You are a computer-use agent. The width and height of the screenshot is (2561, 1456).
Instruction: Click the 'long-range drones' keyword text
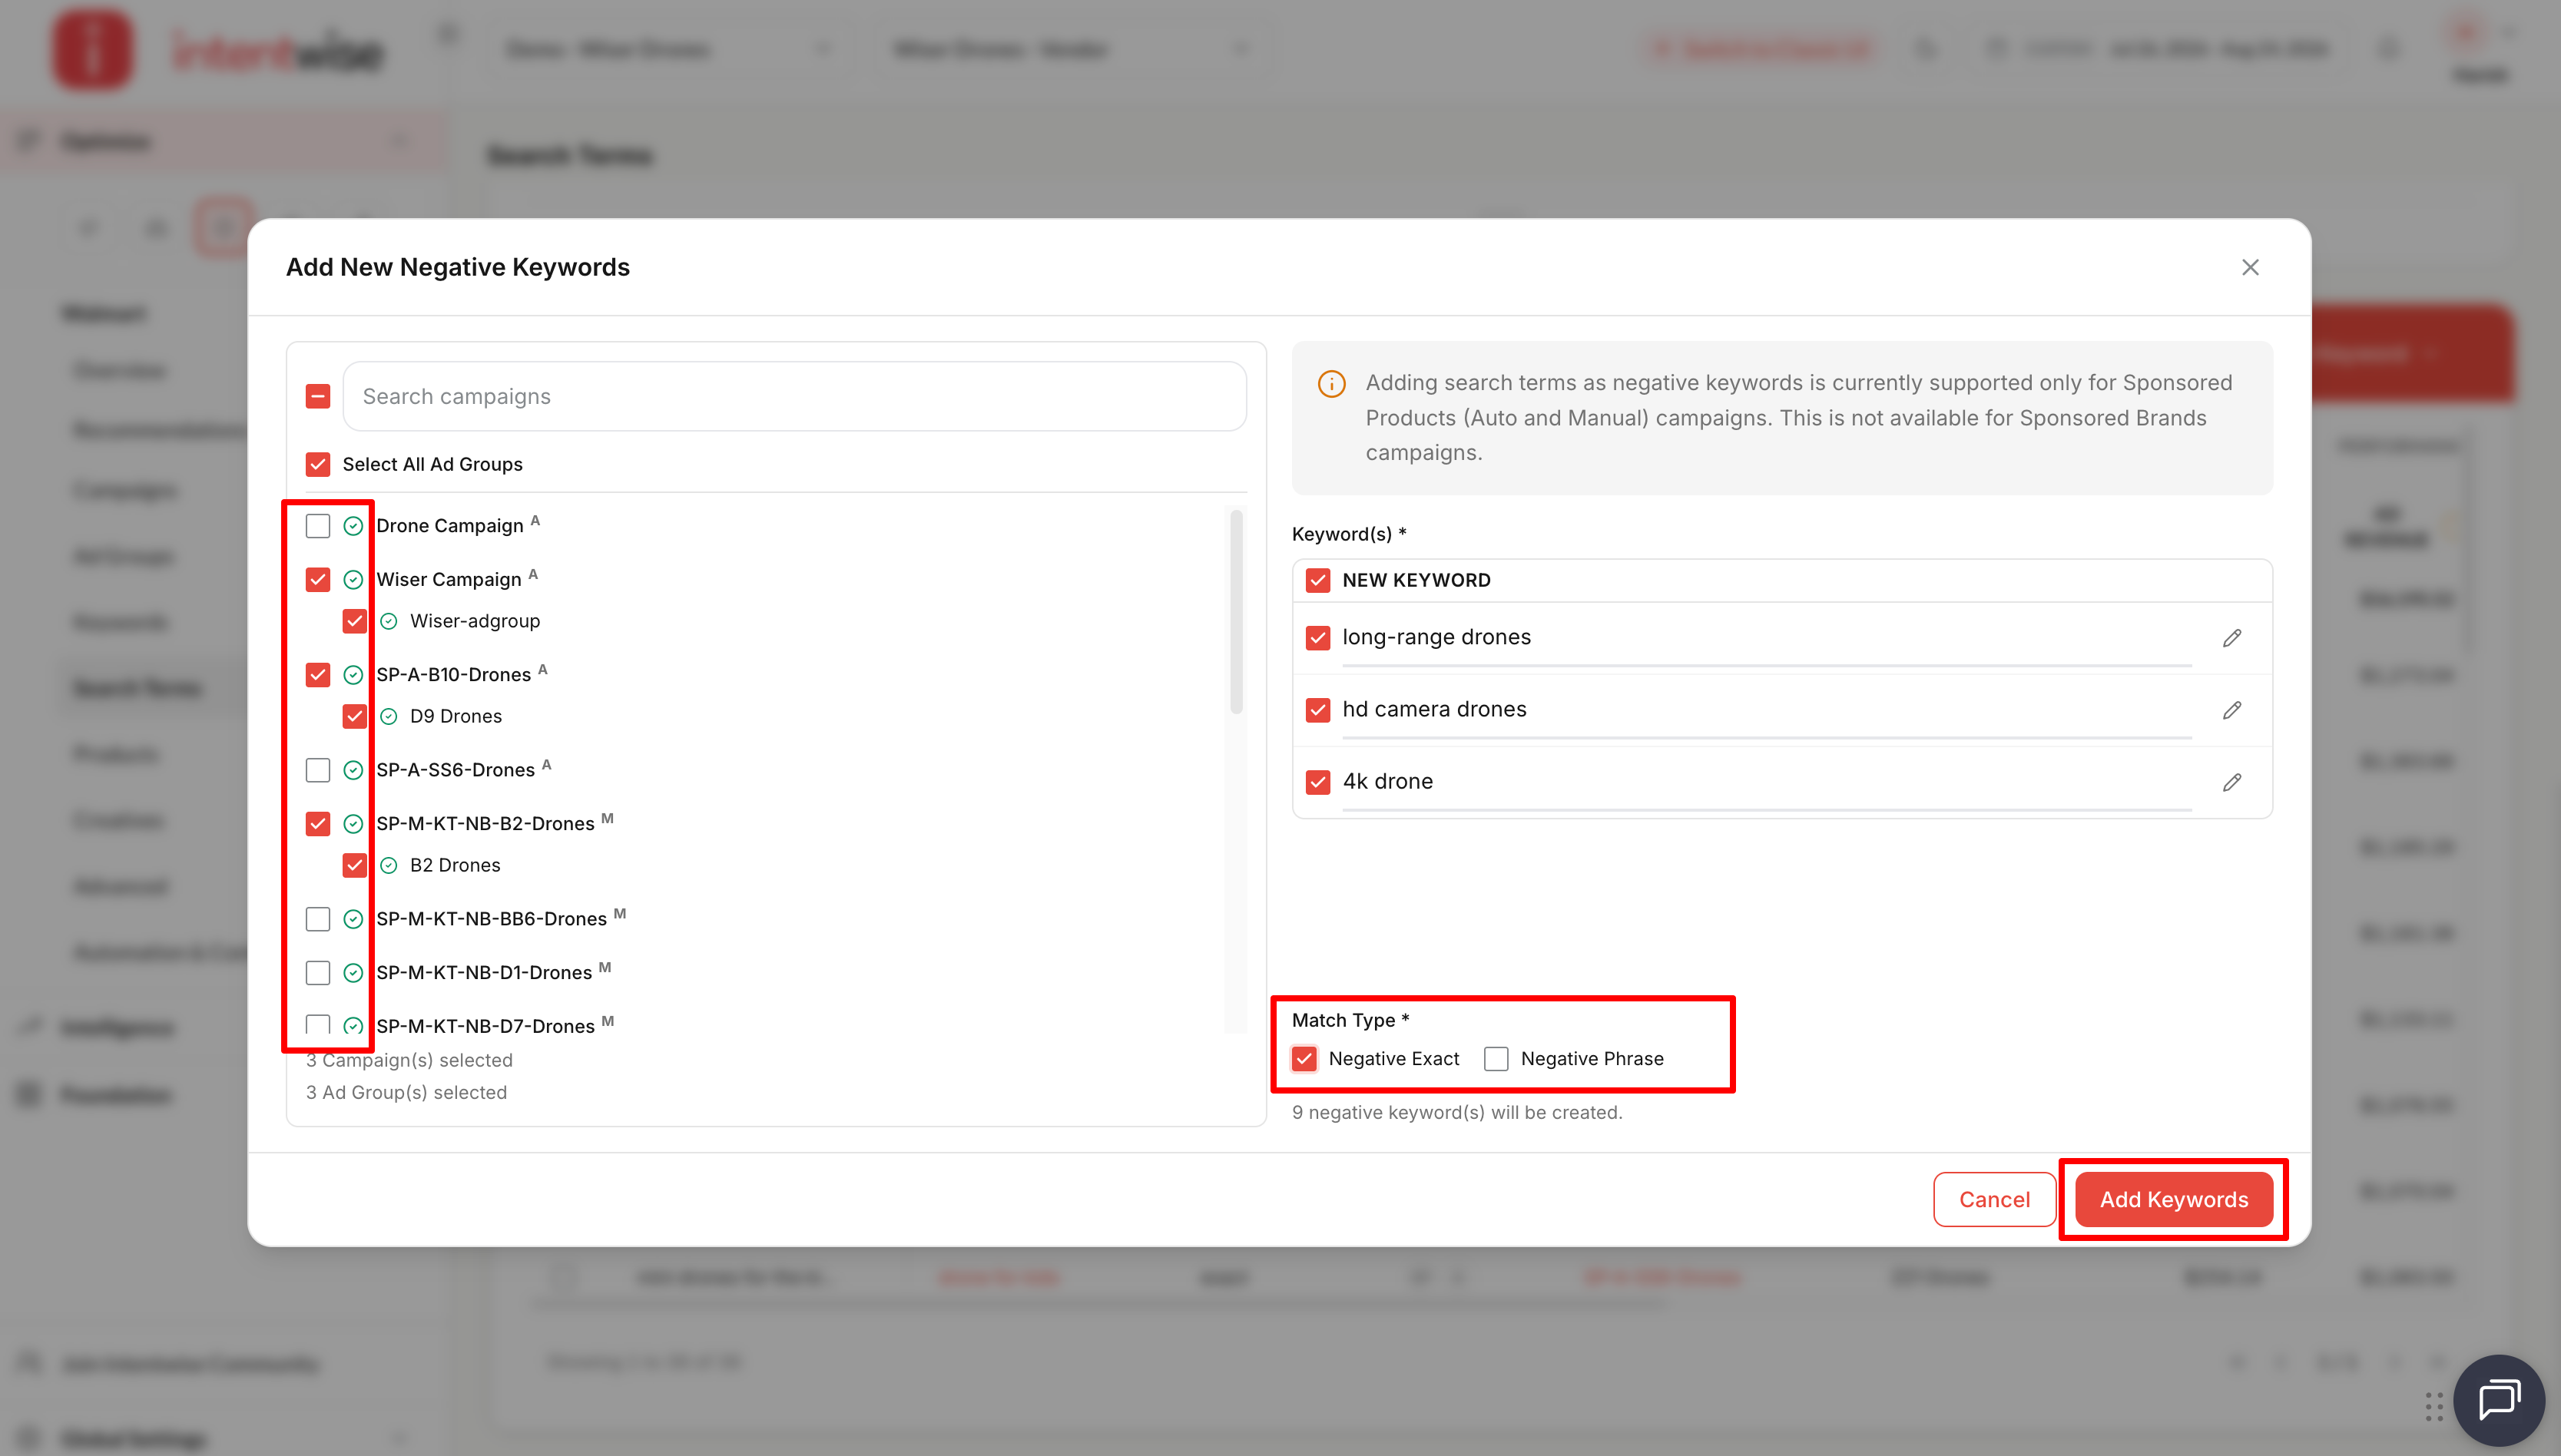coord(1436,637)
